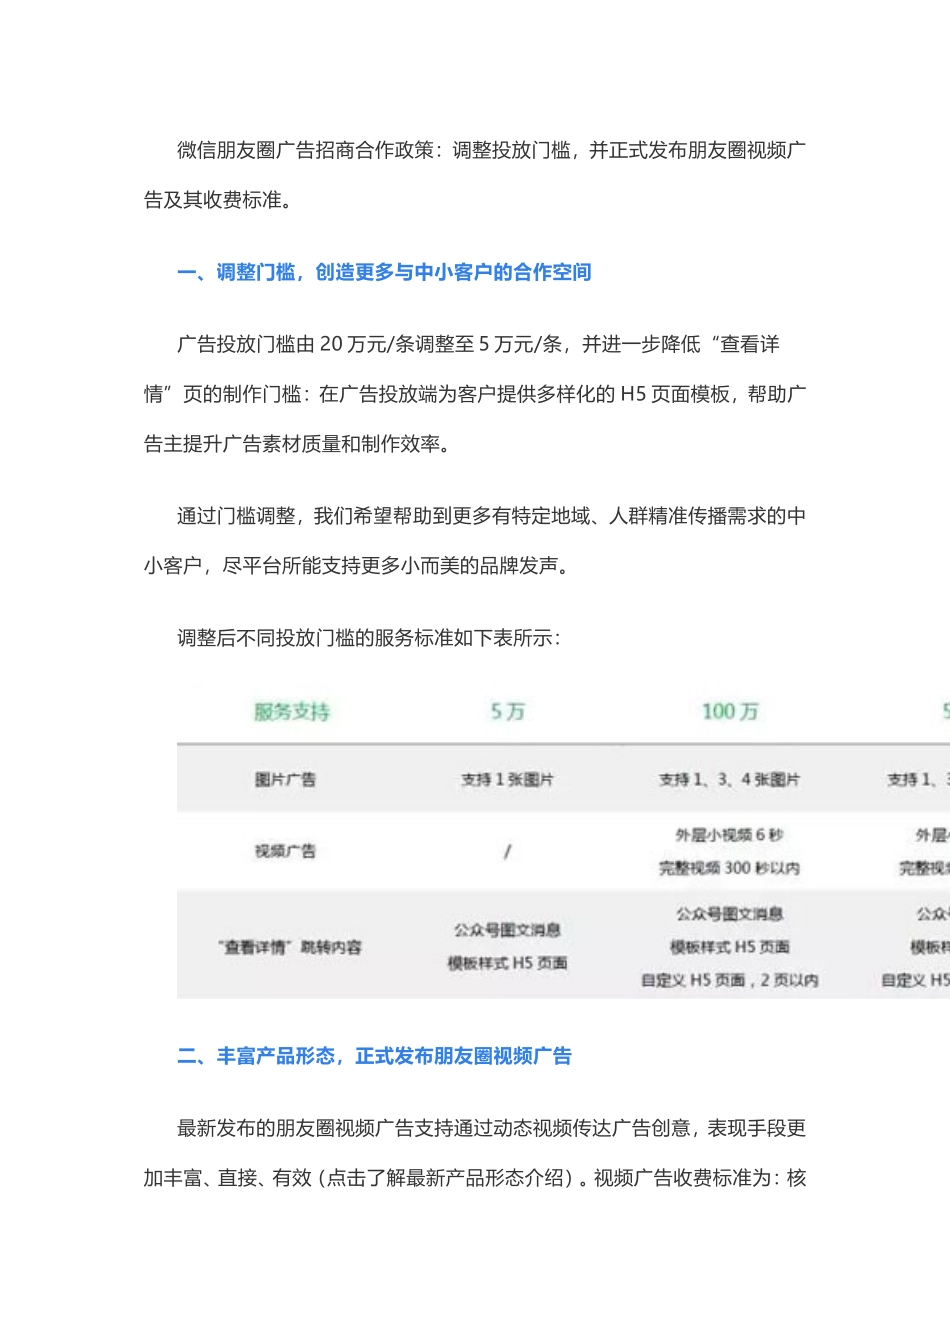Image resolution: width=950 pixels, height=1344 pixels.
Task: Click the table header 服务支持
Action: pos(291,712)
